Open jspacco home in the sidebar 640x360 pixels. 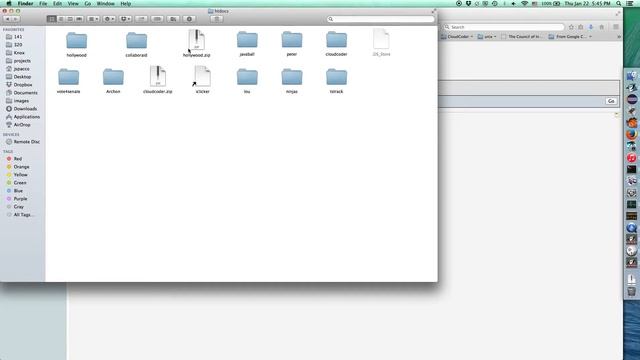pos(22,69)
